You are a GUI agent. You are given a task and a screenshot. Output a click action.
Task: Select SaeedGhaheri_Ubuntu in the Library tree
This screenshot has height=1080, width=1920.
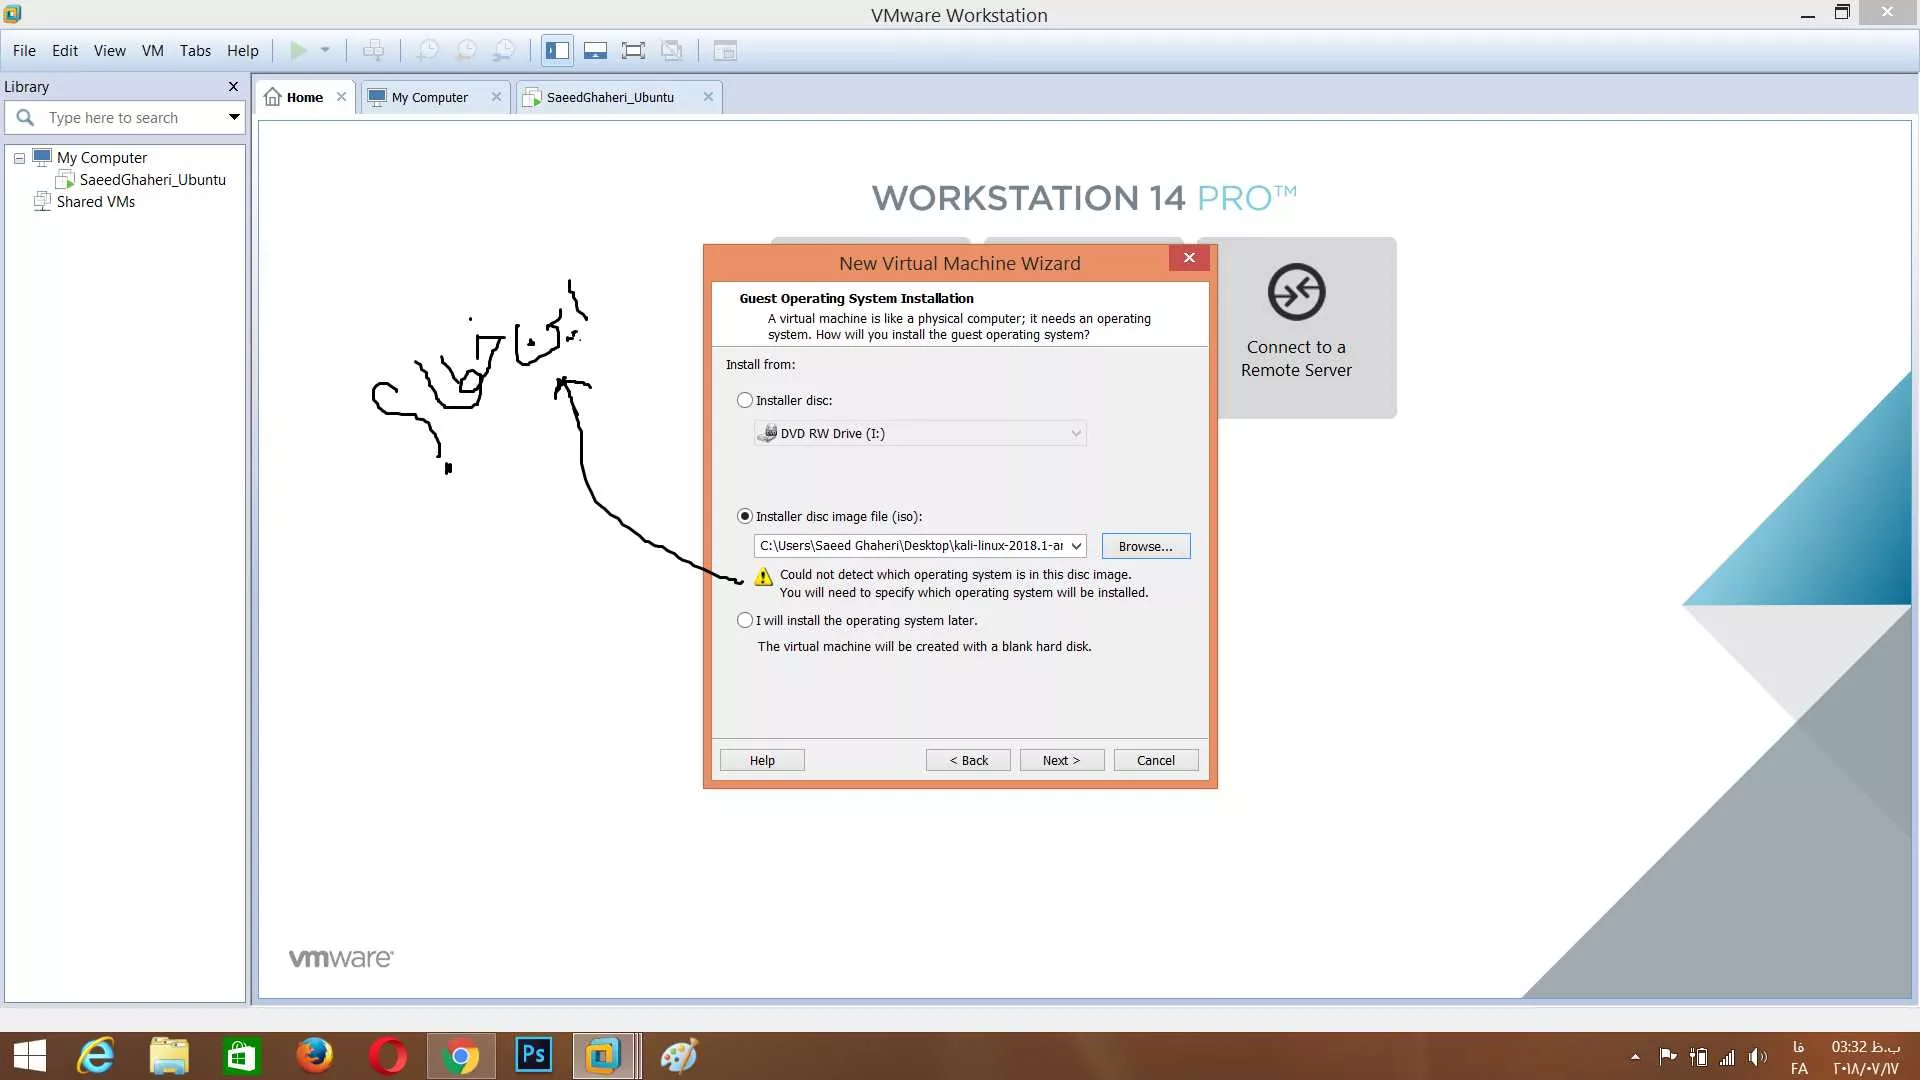(x=153, y=180)
